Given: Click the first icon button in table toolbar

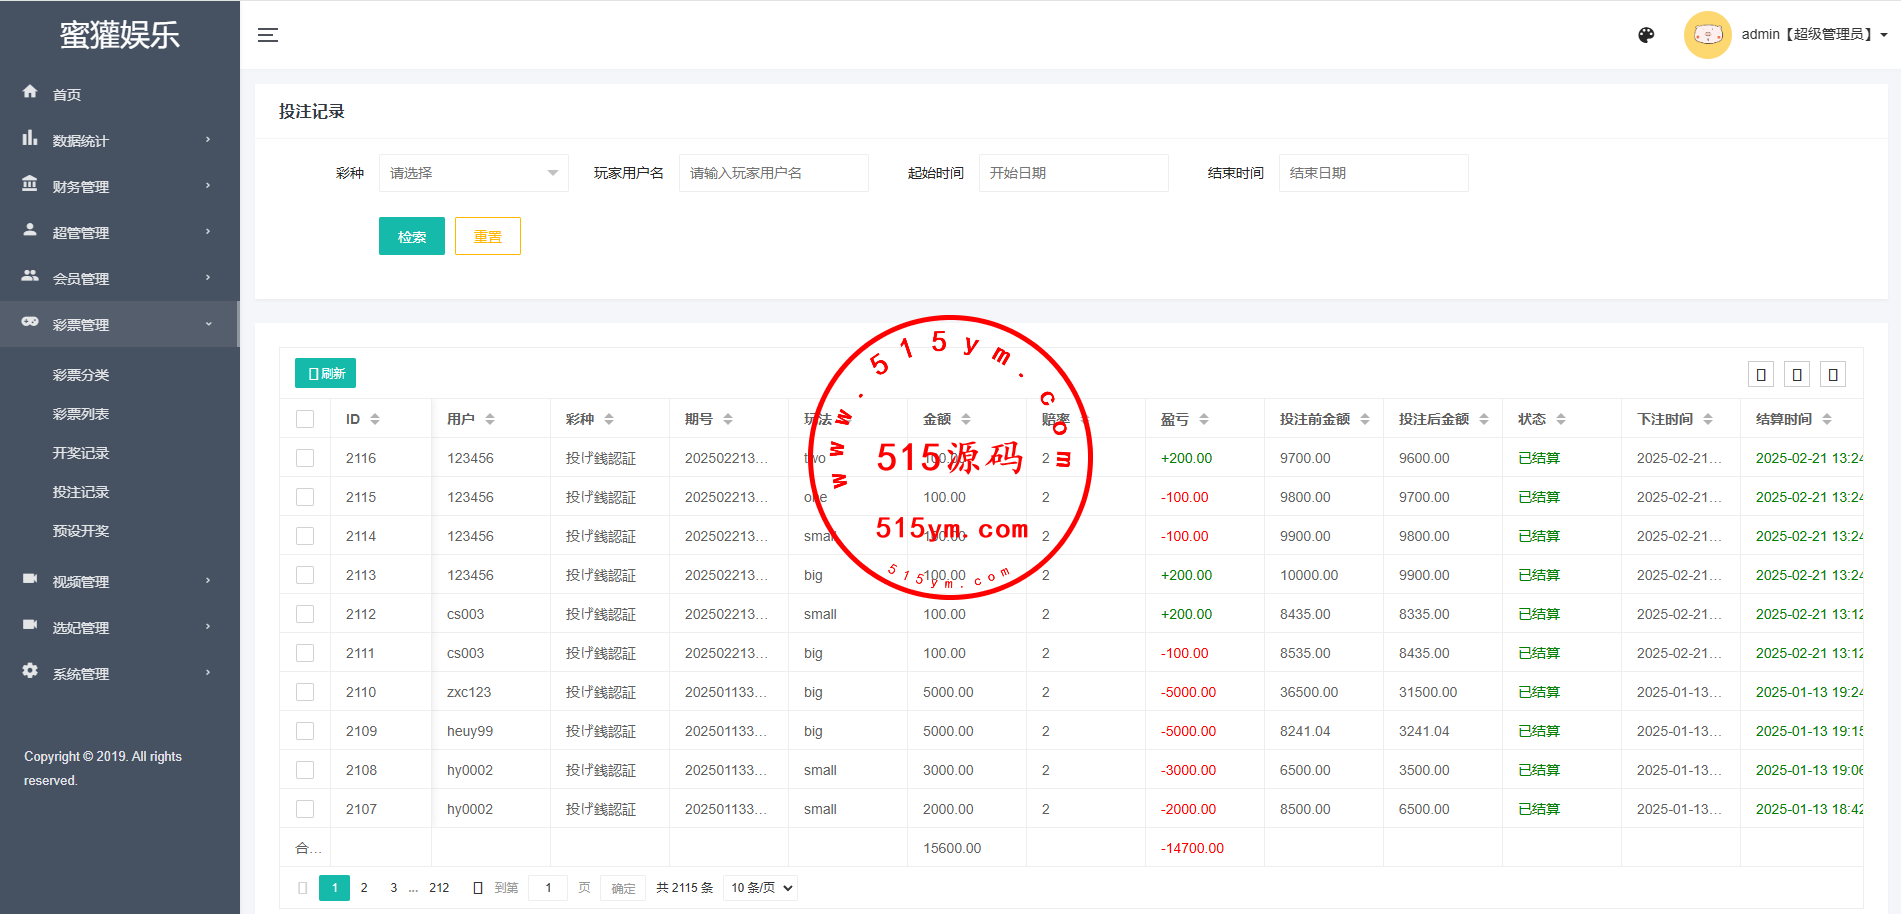Looking at the screenshot, I should 1761,374.
